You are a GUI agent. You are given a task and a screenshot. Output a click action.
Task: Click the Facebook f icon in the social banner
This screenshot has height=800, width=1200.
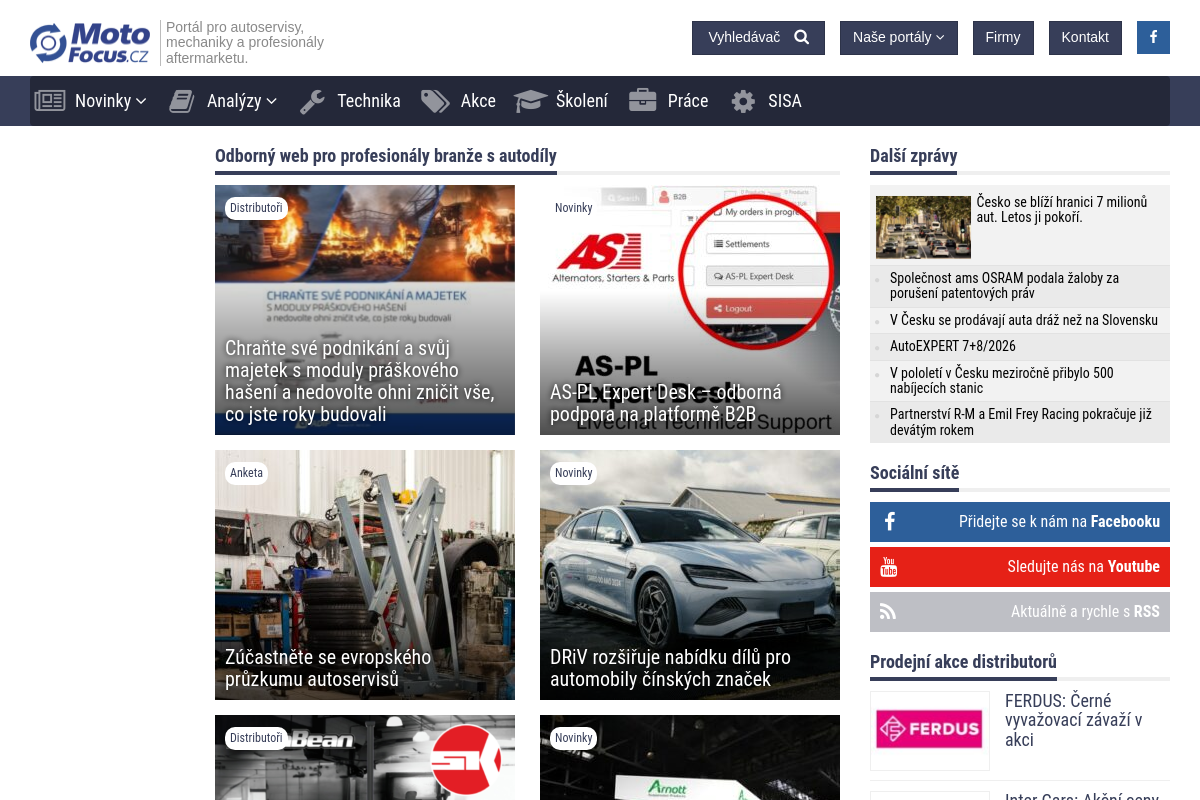[890, 521]
